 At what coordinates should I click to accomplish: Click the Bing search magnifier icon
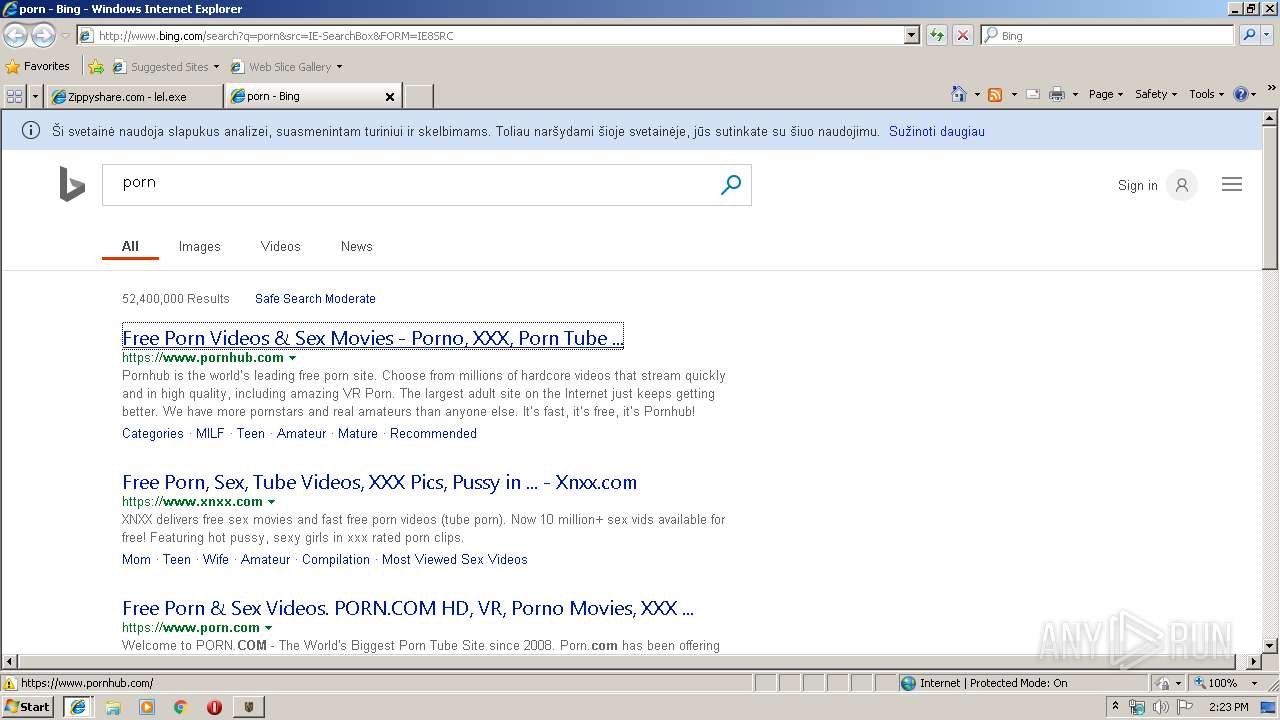(x=731, y=185)
